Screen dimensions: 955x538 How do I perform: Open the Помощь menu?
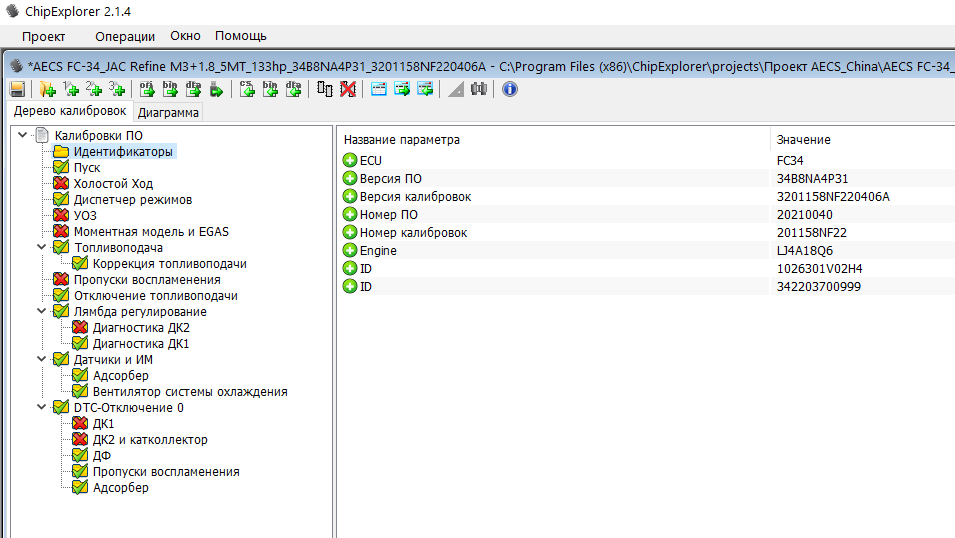(x=241, y=36)
